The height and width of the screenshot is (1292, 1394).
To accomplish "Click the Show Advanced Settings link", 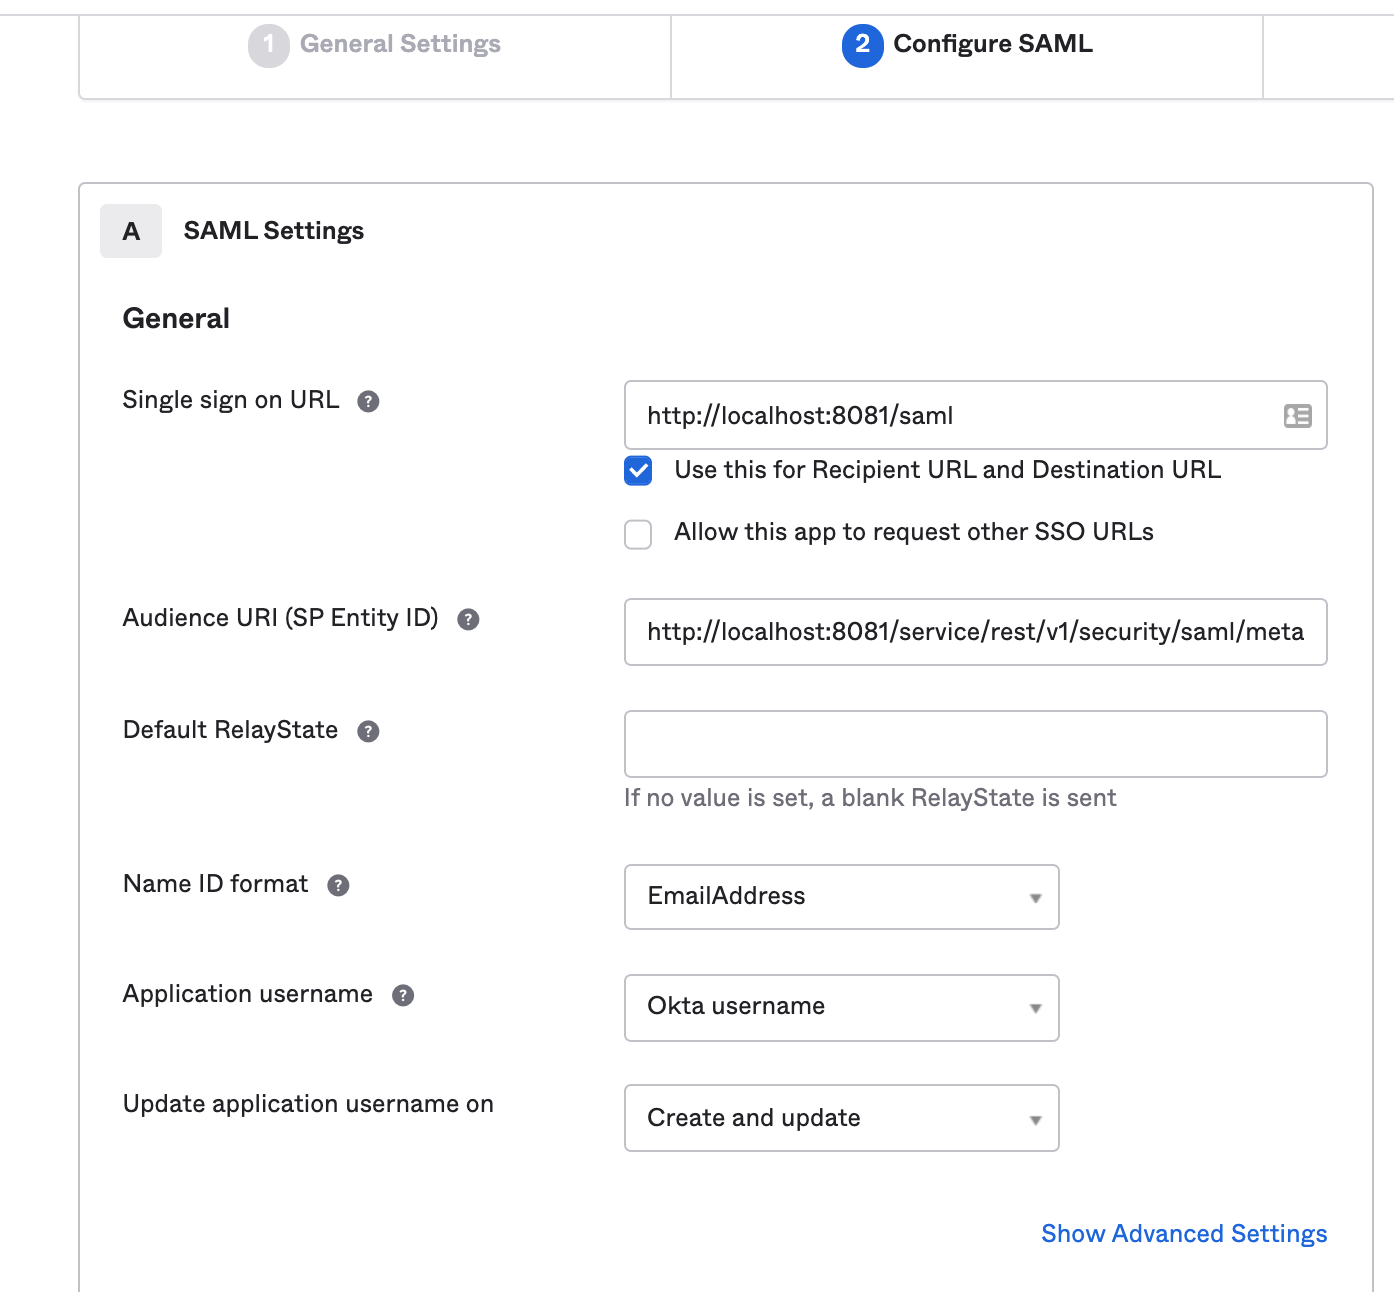I will point(1184,1234).
